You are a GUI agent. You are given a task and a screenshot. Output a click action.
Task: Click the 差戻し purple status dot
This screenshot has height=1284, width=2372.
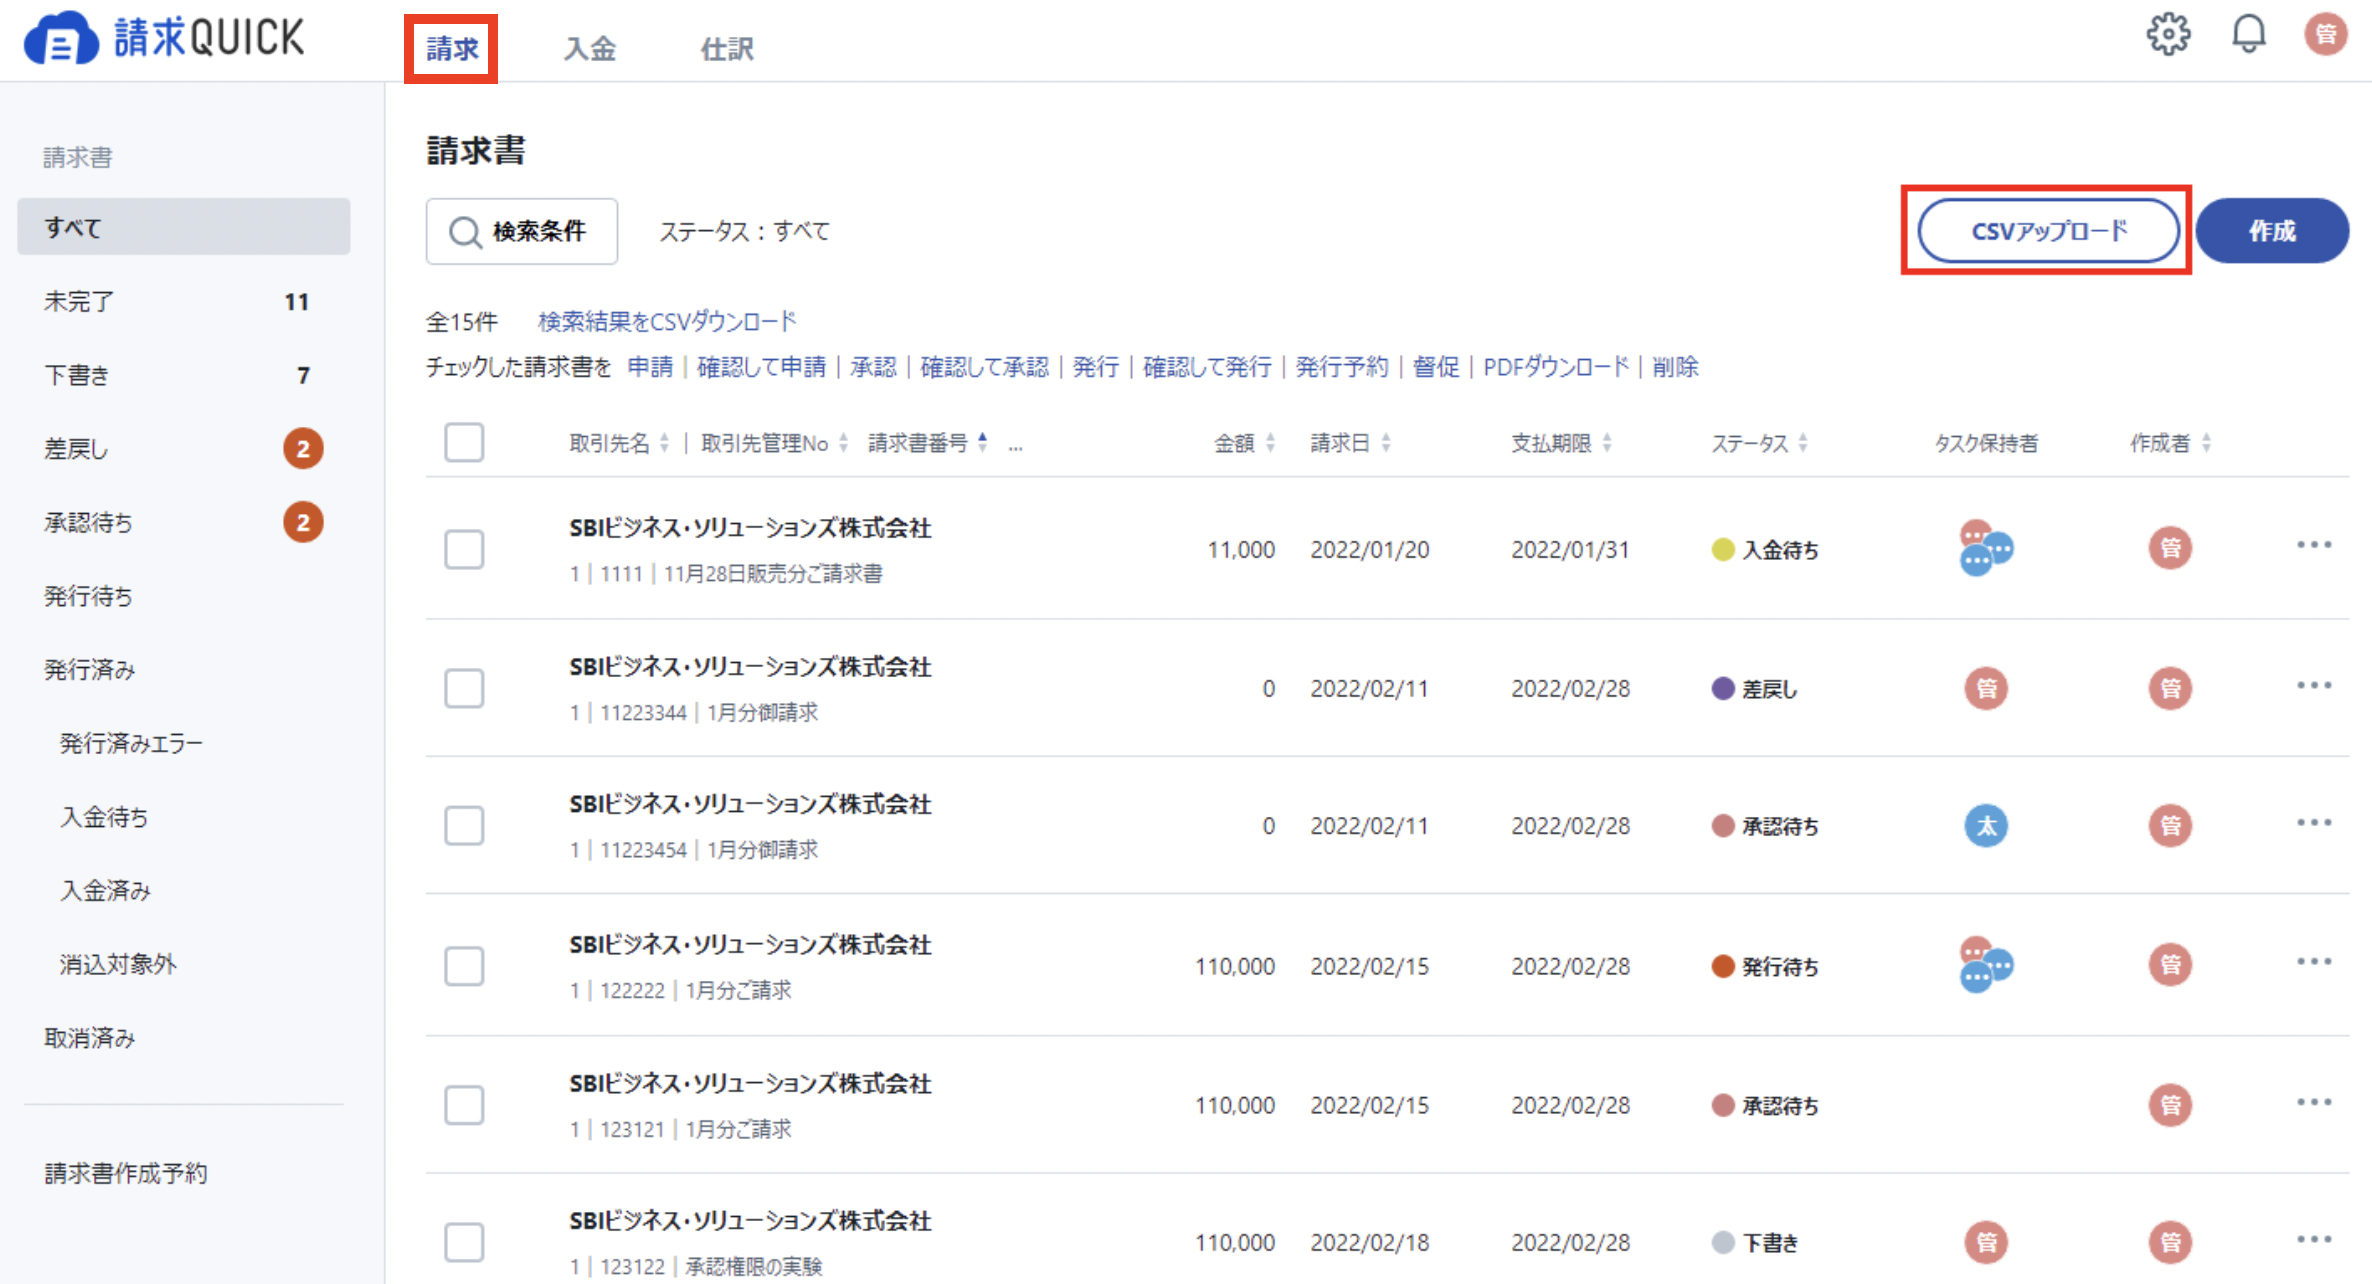click(1722, 688)
